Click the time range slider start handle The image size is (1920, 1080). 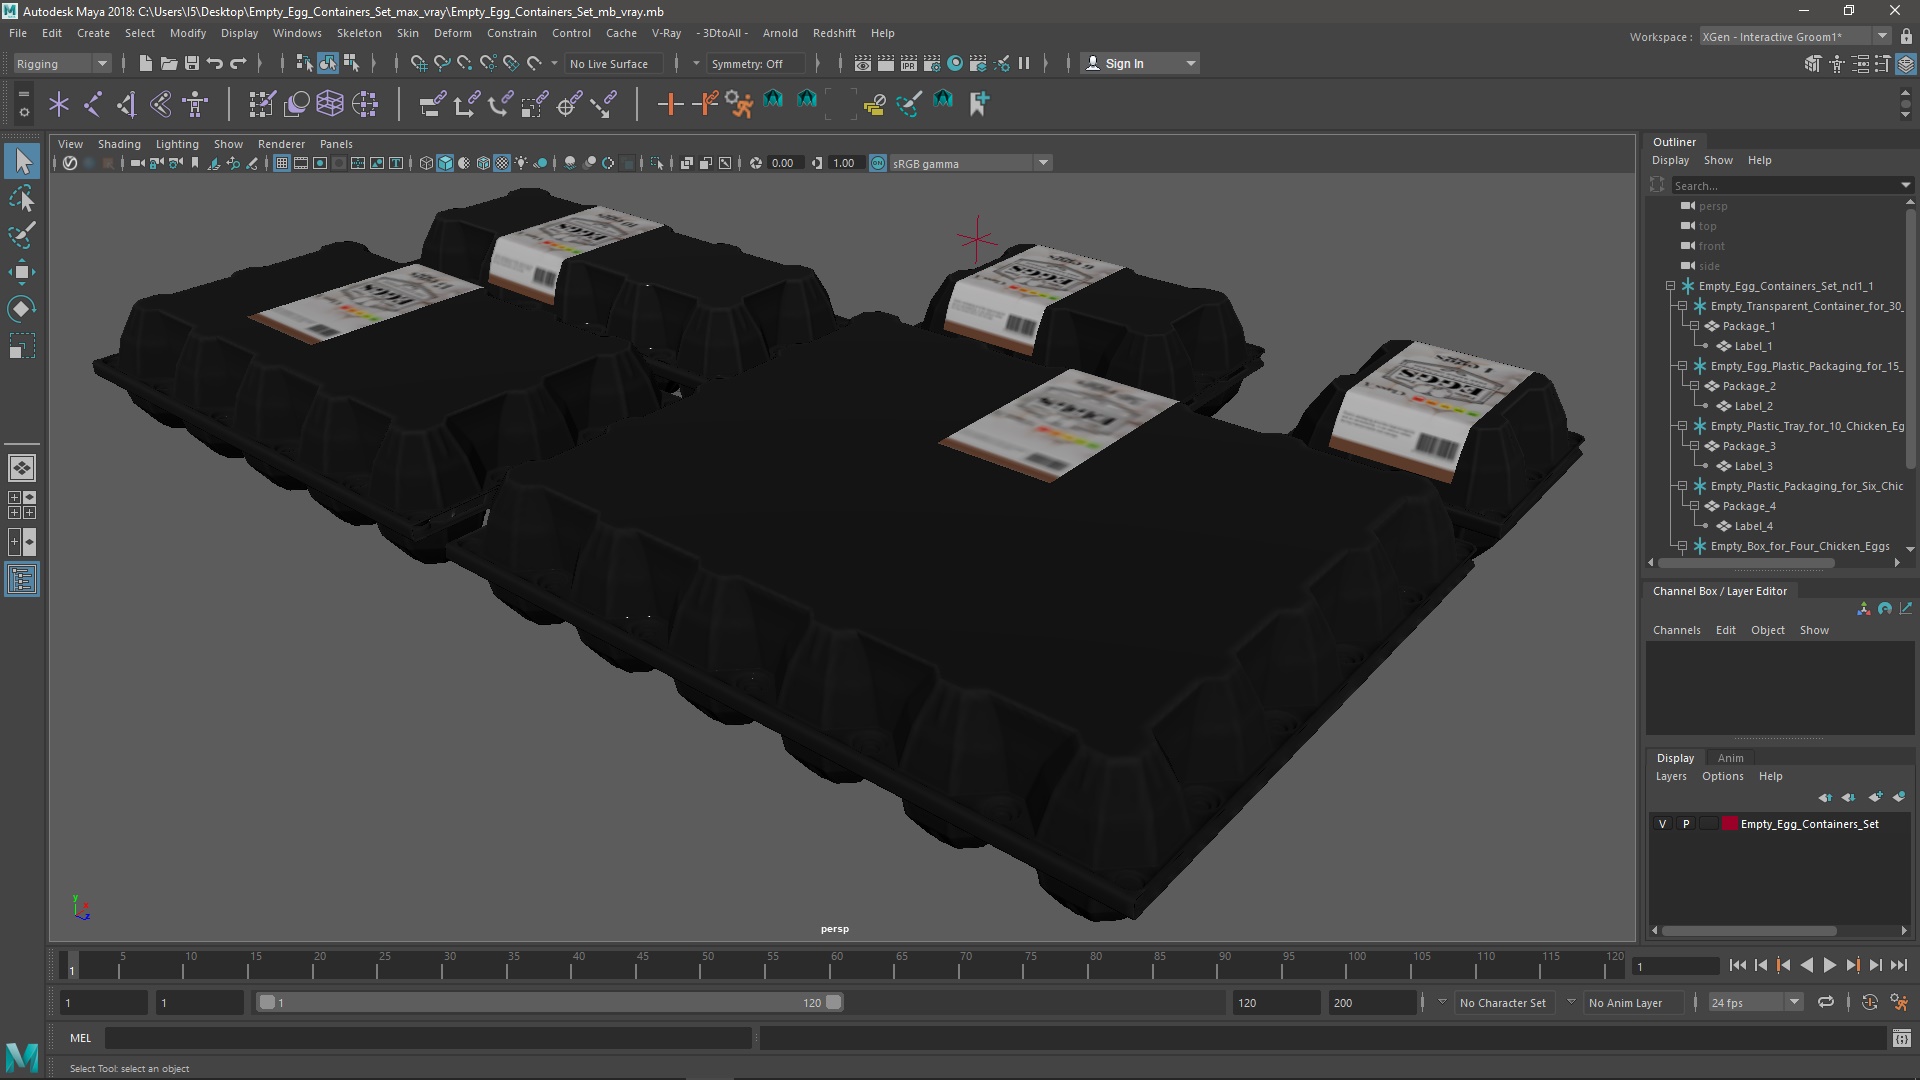266,1002
